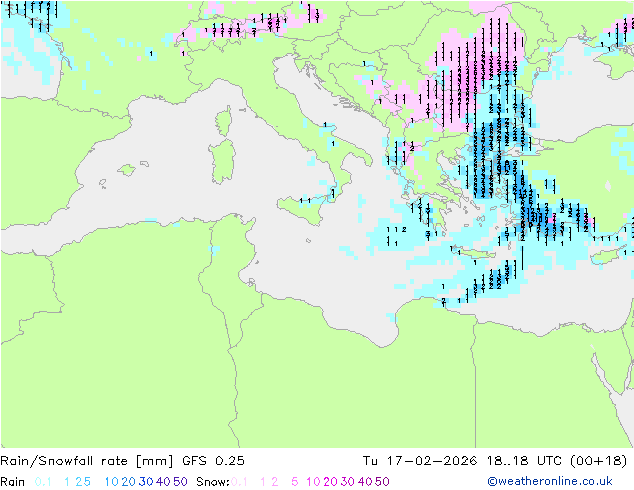Click the snow legend value 20

[x=330, y=482]
